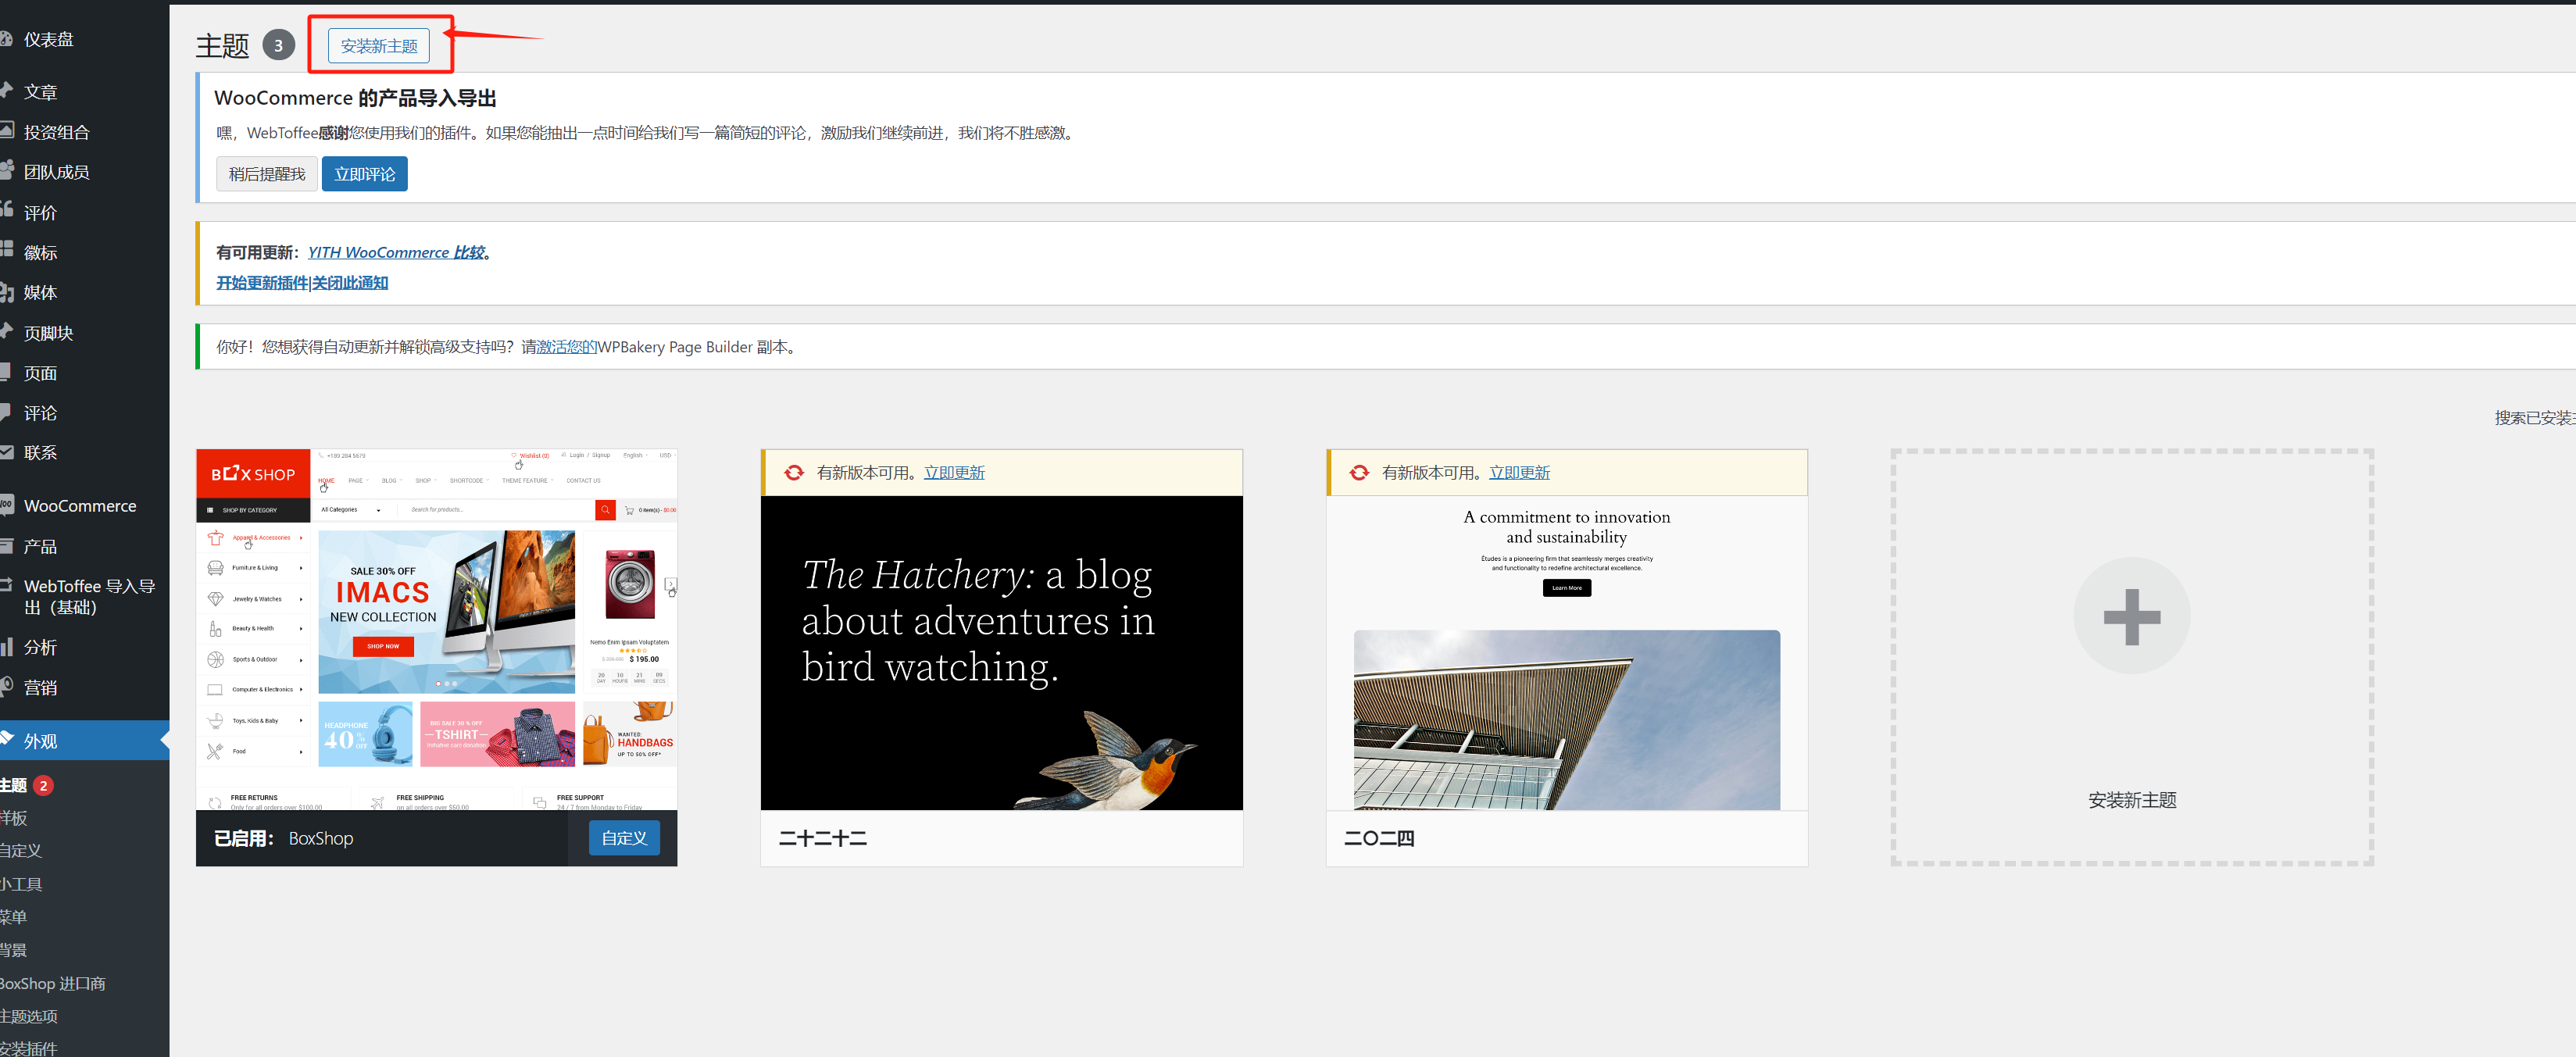Click the 安装新主题 button at top
Viewport: 2576px width, 1057px height.
[378, 46]
